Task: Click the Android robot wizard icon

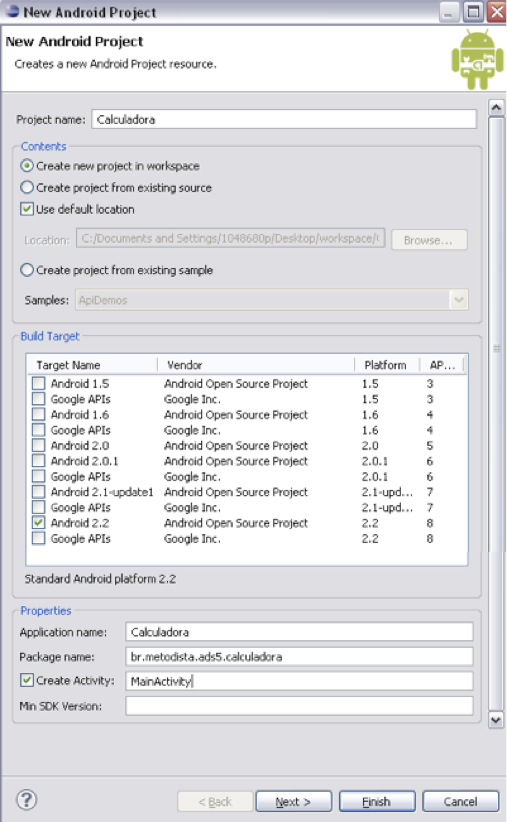Action: [x=477, y=60]
